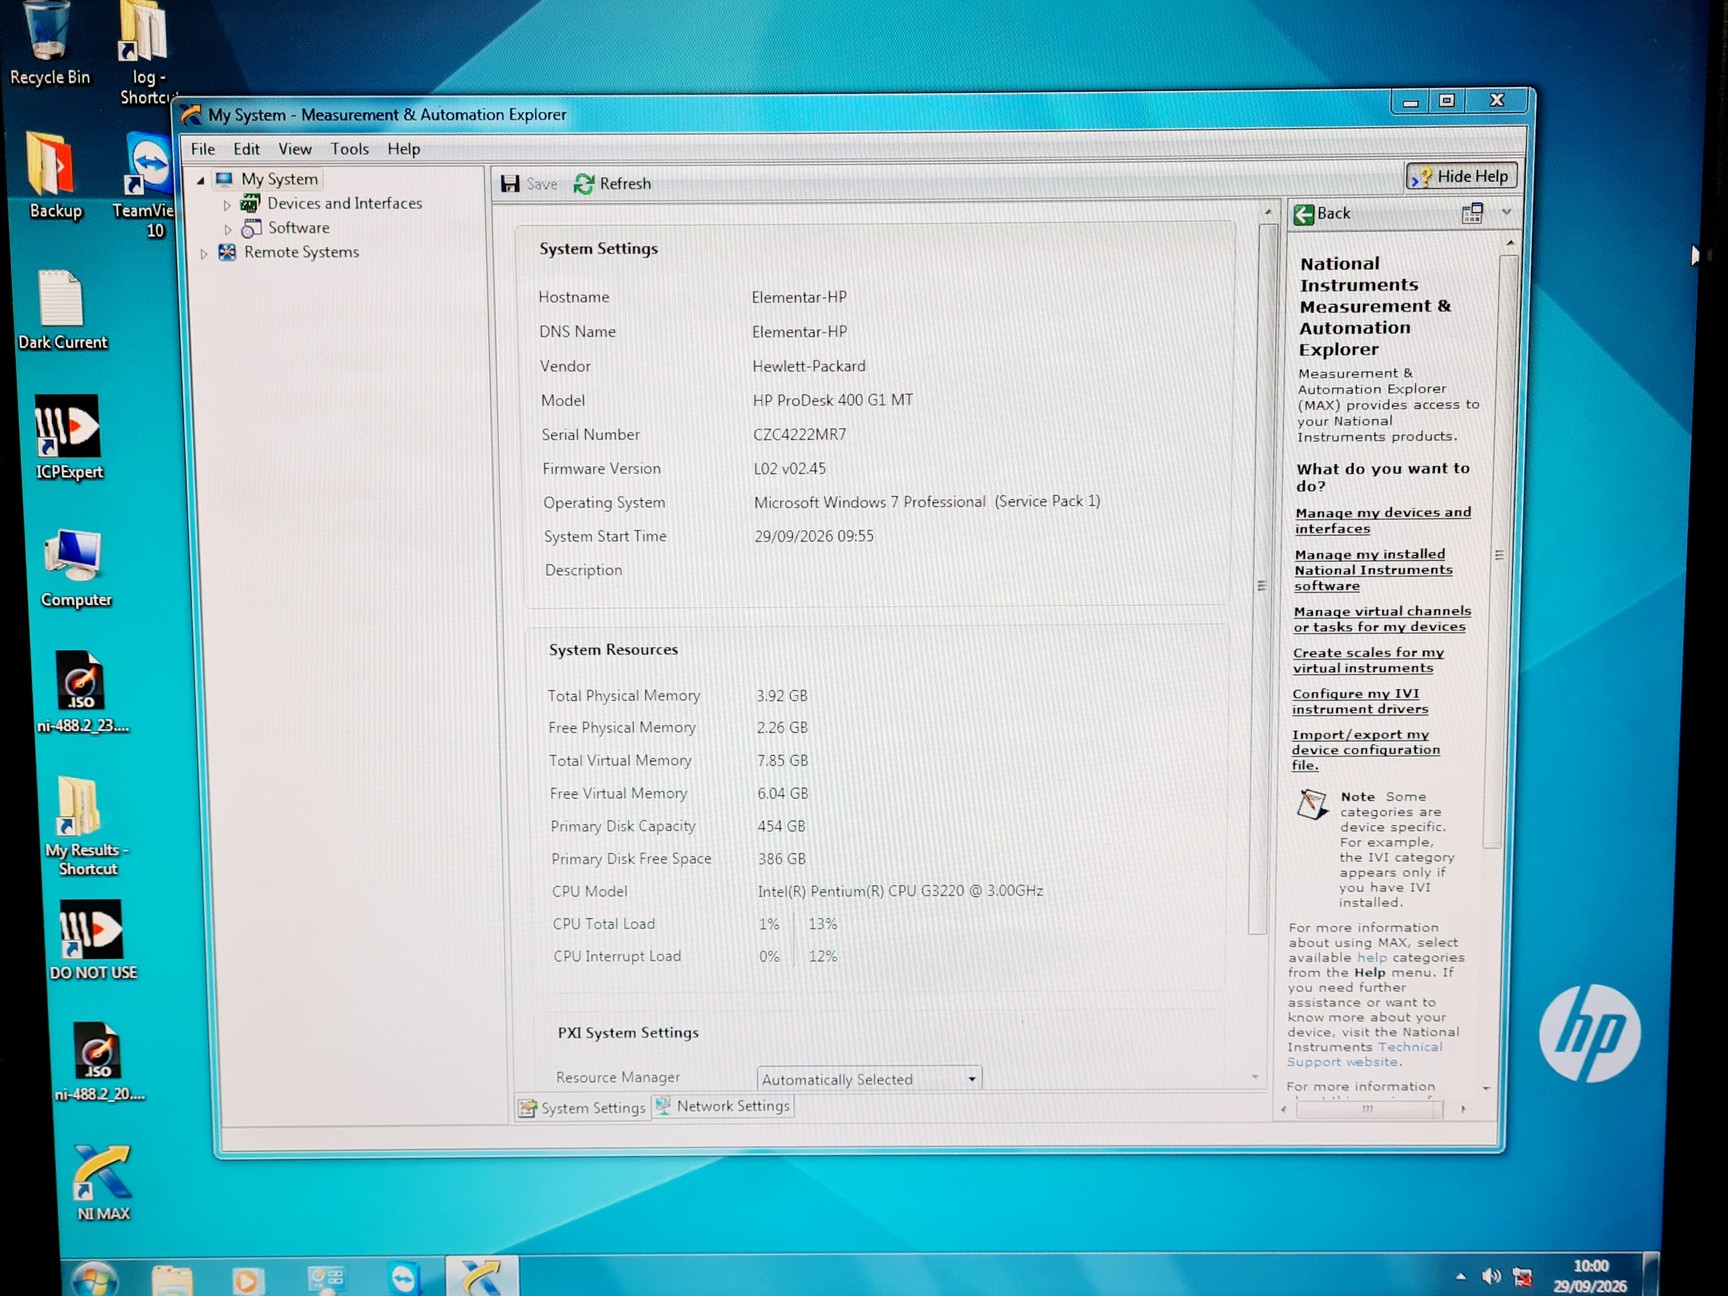Switch to the Network Settings tab
Viewport: 1728px width, 1296px height.
[722, 1106]
